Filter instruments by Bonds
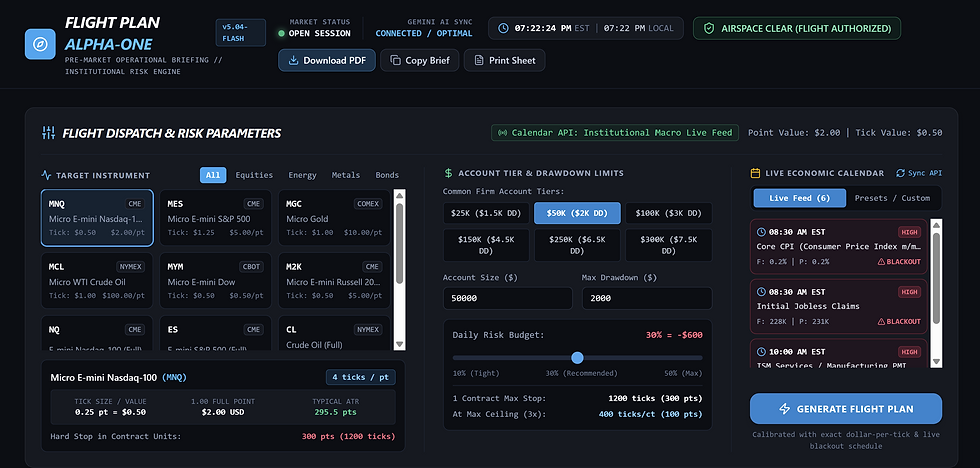This screenshot has height=468, width=980. tap(387, 175)
